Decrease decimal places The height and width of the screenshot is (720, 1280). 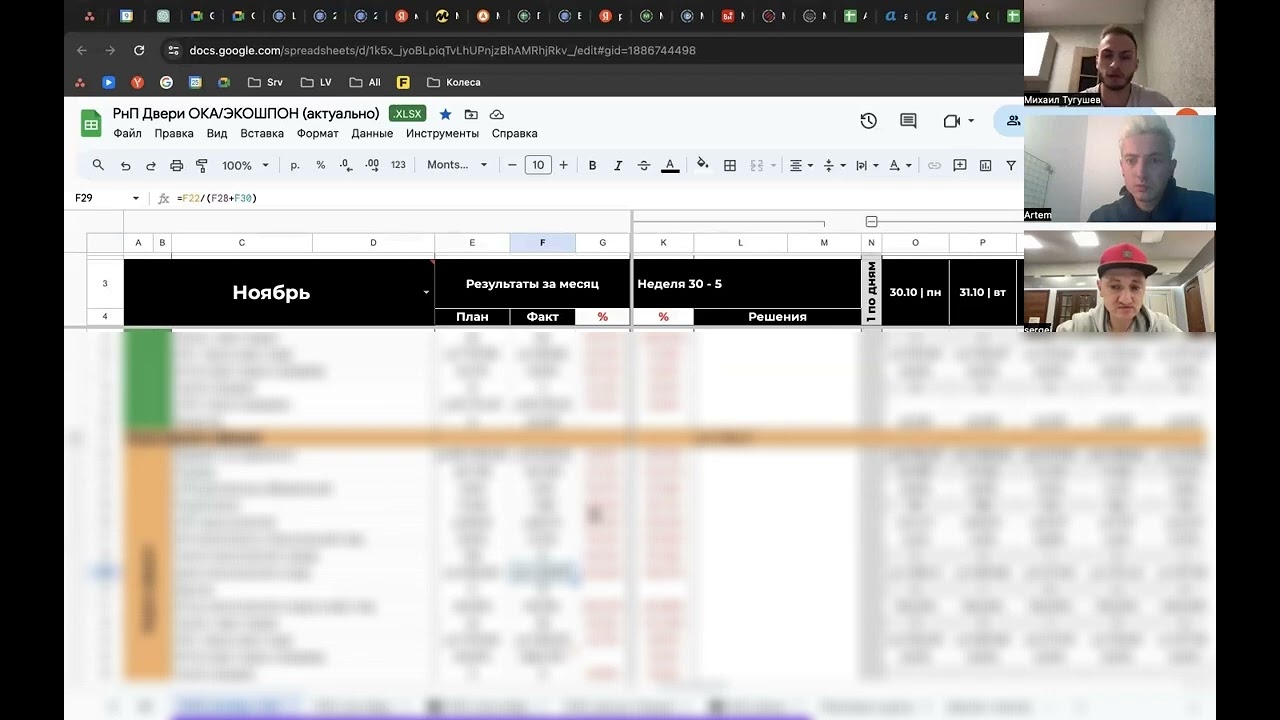point(346,165)
